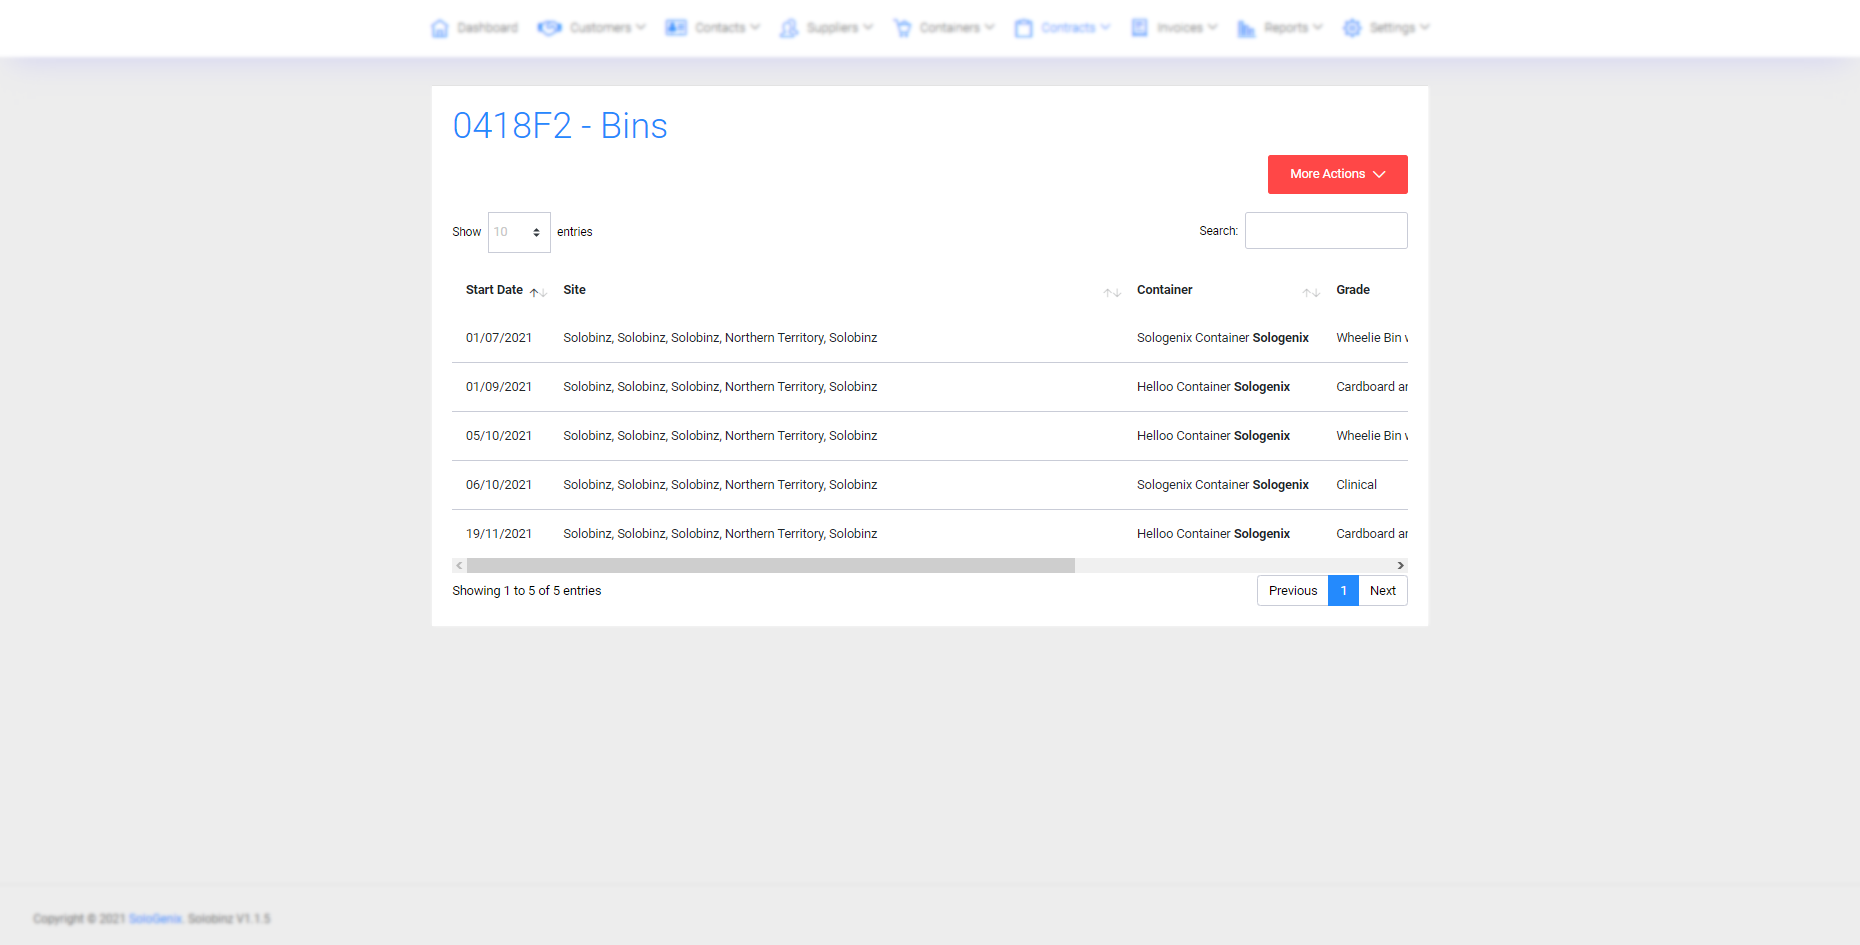Click the Customers handshake icon
Viewport: 1860px width, 945px height.
click(549, 28)
